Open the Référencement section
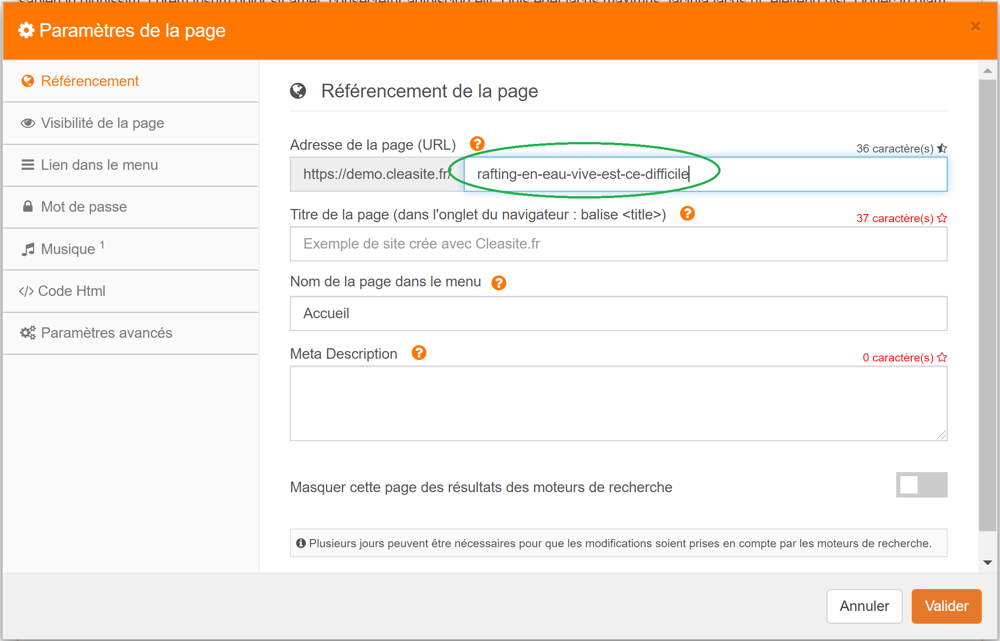The image size is (1000, 641). 89,81
